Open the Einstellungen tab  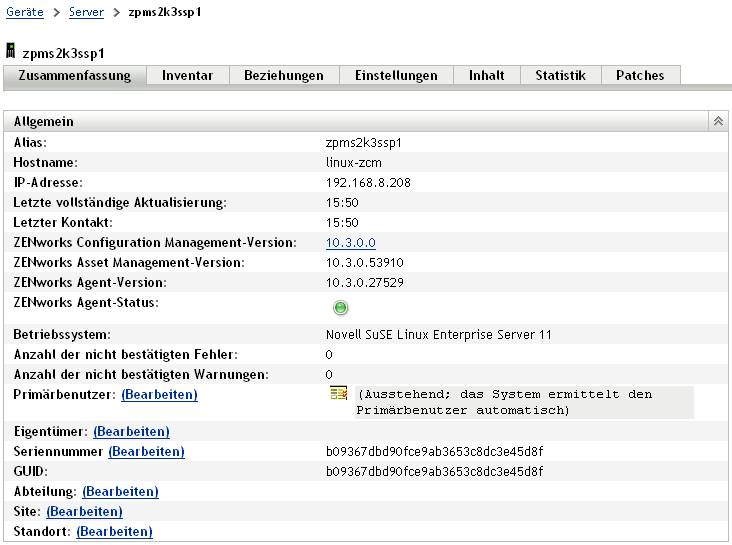[x=396, y=75]
